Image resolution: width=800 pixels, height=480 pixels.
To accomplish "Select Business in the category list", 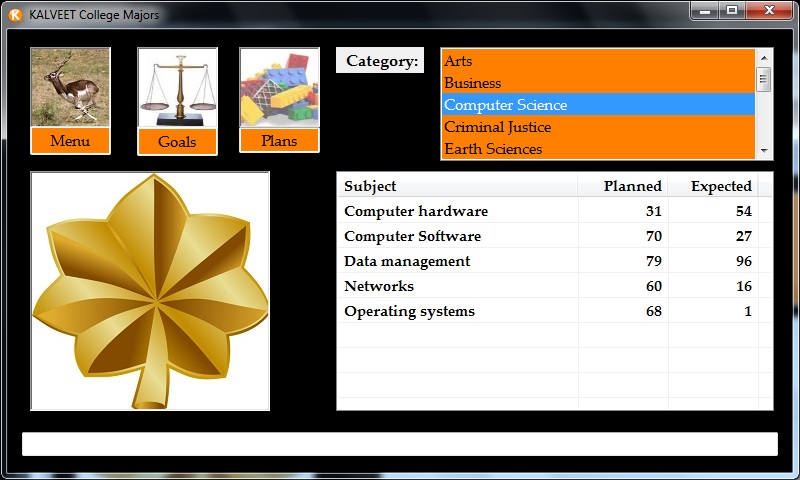I will (598, 83).
